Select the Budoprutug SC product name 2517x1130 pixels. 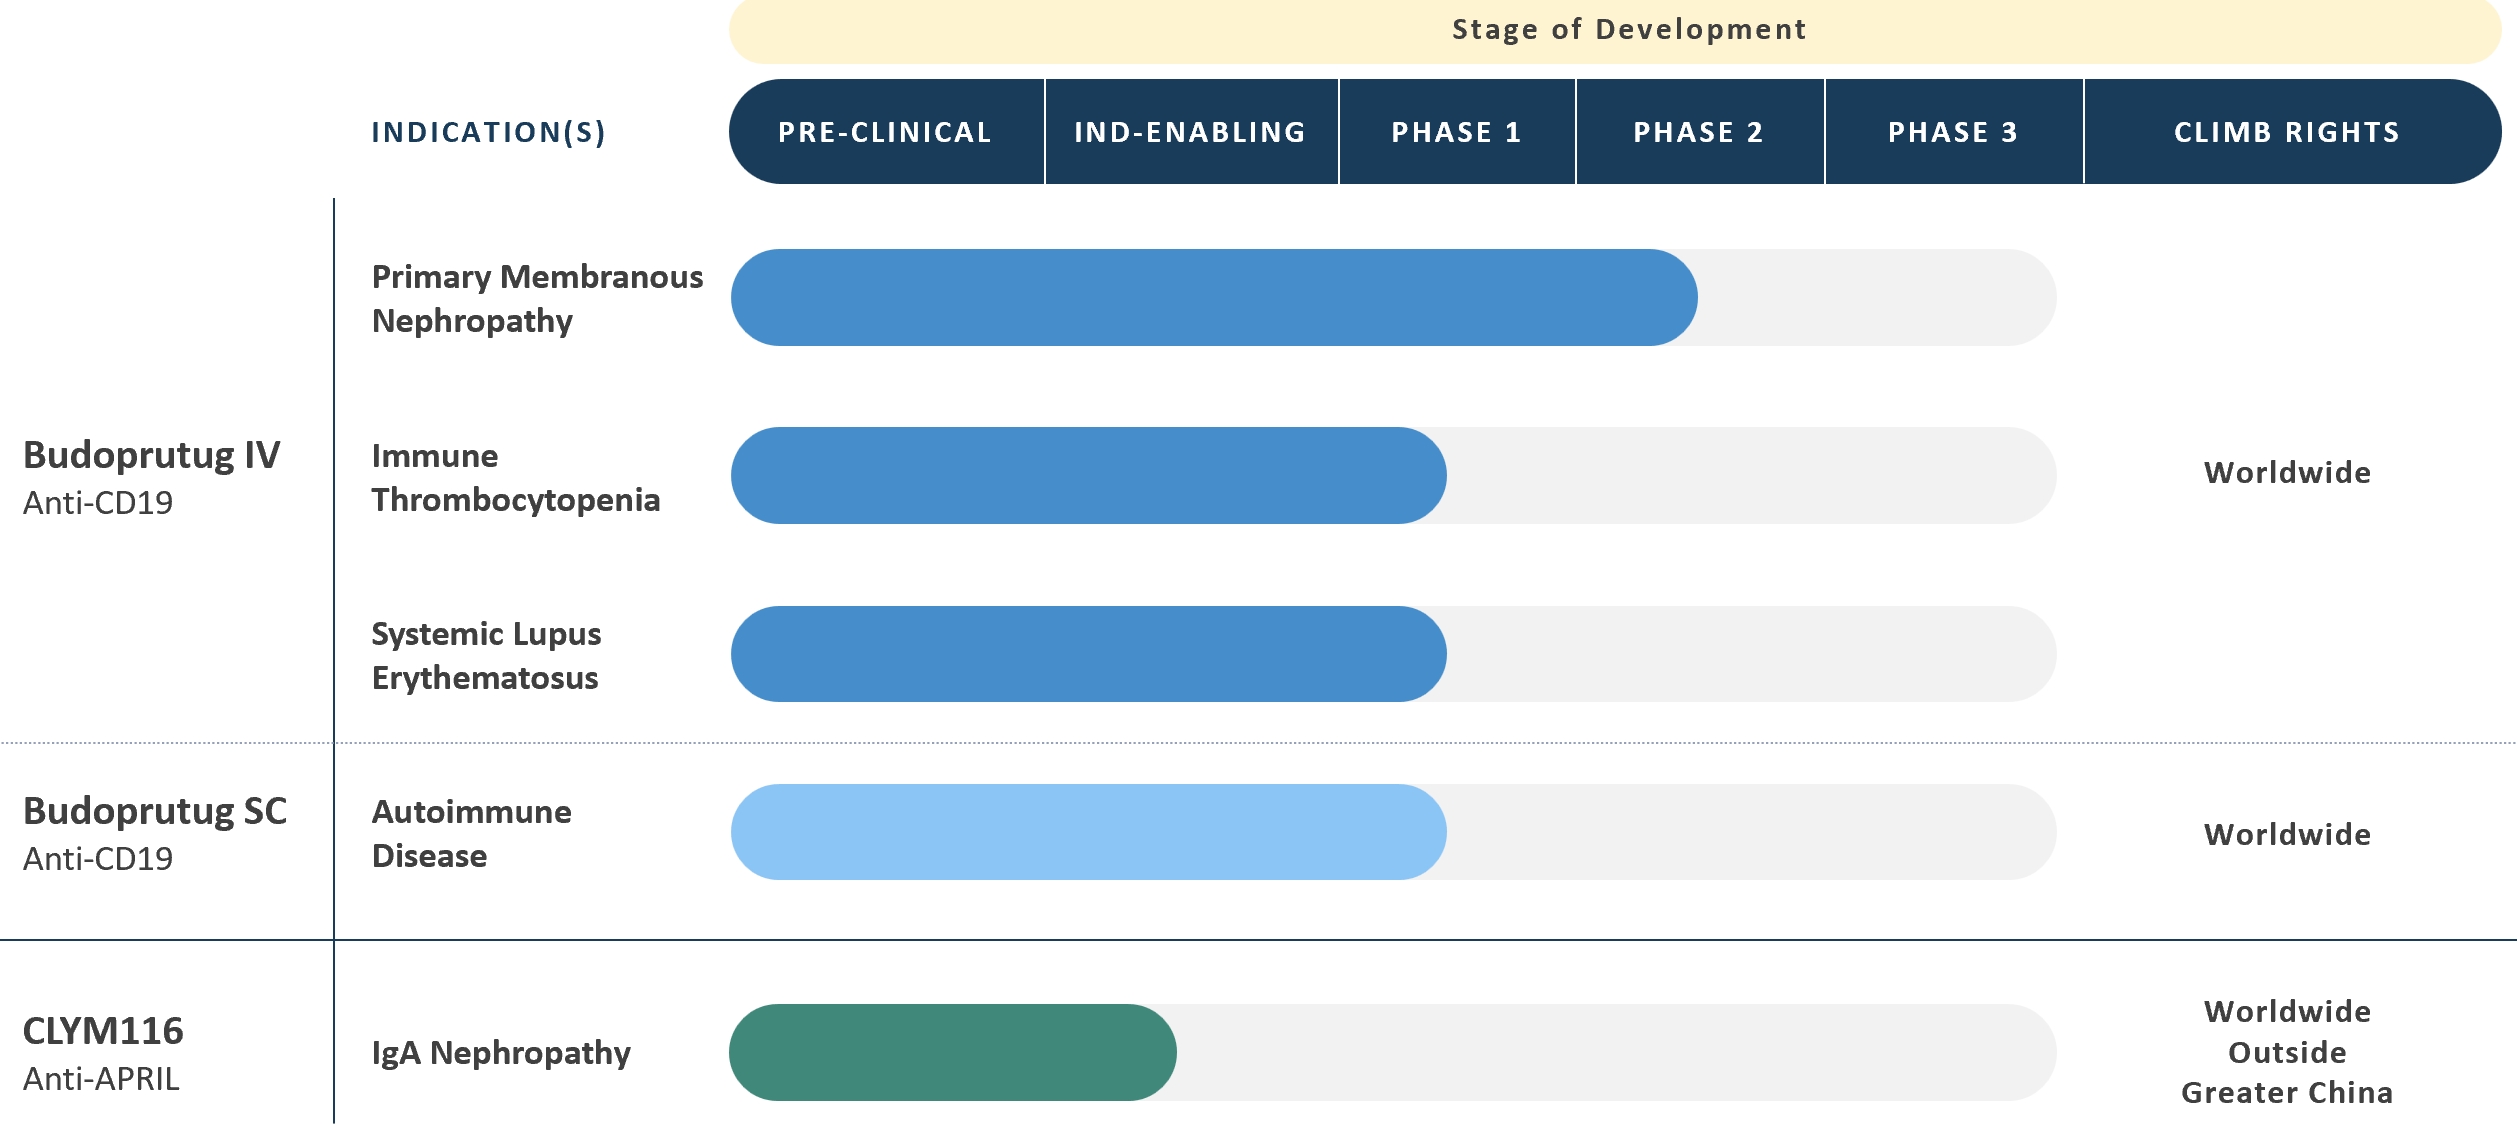click(x=155, y=811)
